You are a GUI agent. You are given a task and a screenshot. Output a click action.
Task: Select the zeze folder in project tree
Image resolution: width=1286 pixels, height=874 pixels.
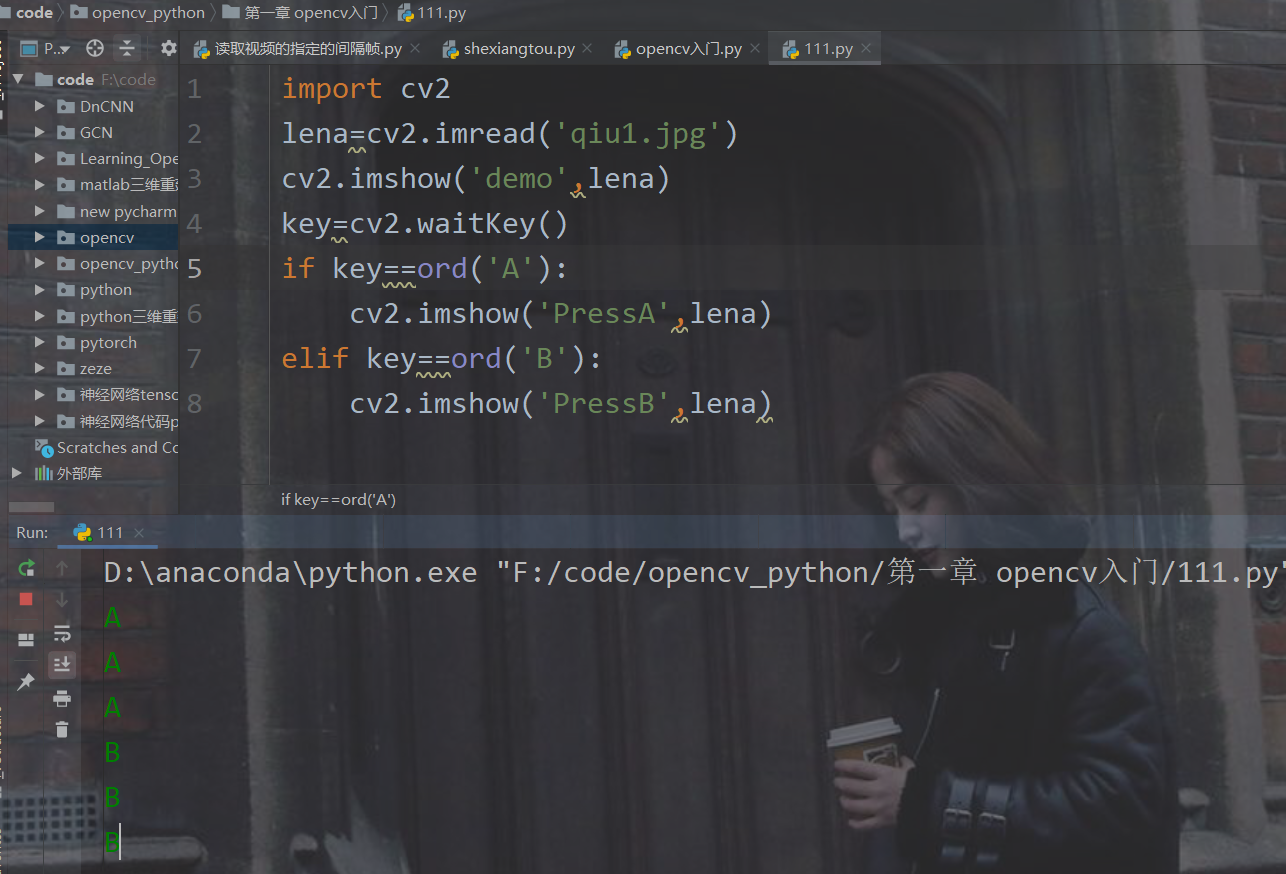tap(96, 368)
